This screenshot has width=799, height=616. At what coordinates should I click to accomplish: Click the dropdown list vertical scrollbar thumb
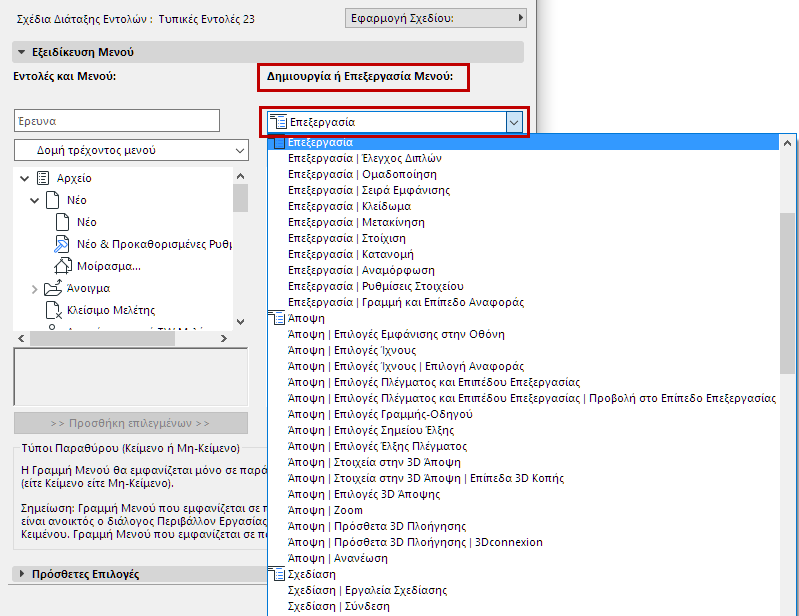click(x=788, y=293)
